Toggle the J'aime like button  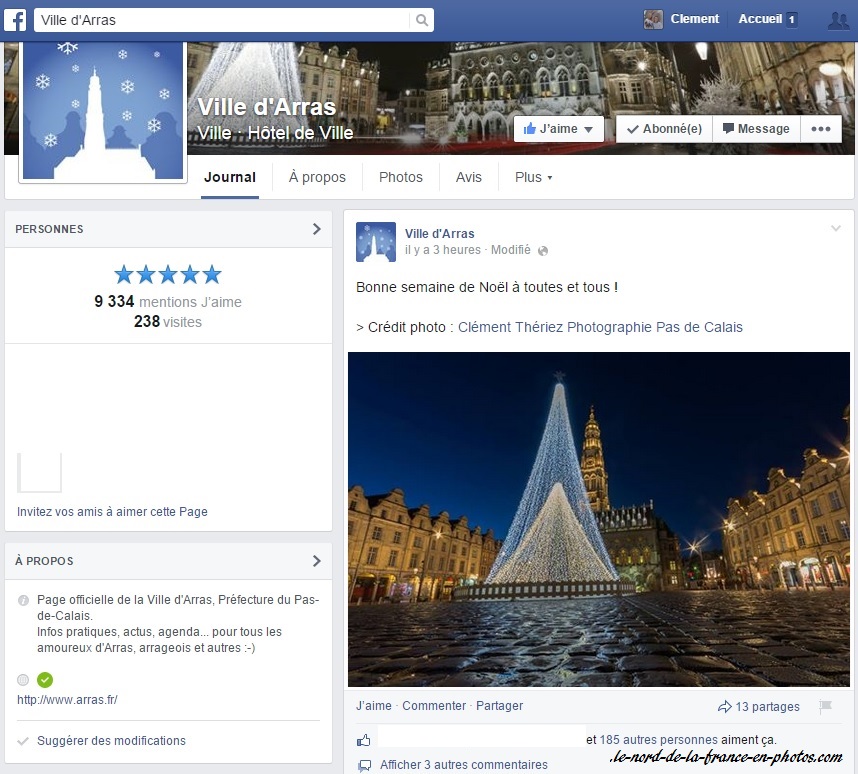pos(559,129)
